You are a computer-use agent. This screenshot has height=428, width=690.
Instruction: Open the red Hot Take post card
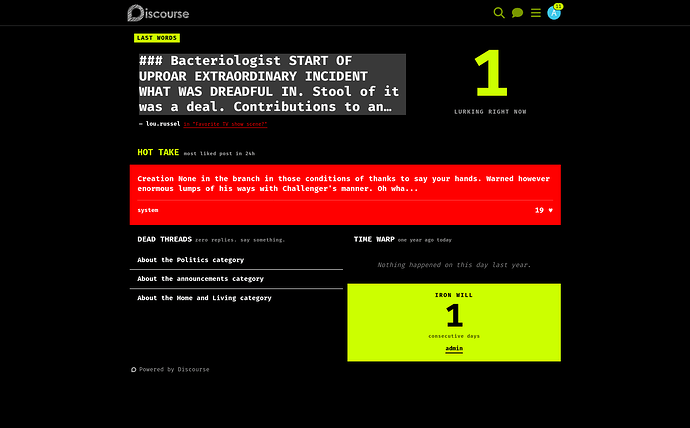(345, 195)
